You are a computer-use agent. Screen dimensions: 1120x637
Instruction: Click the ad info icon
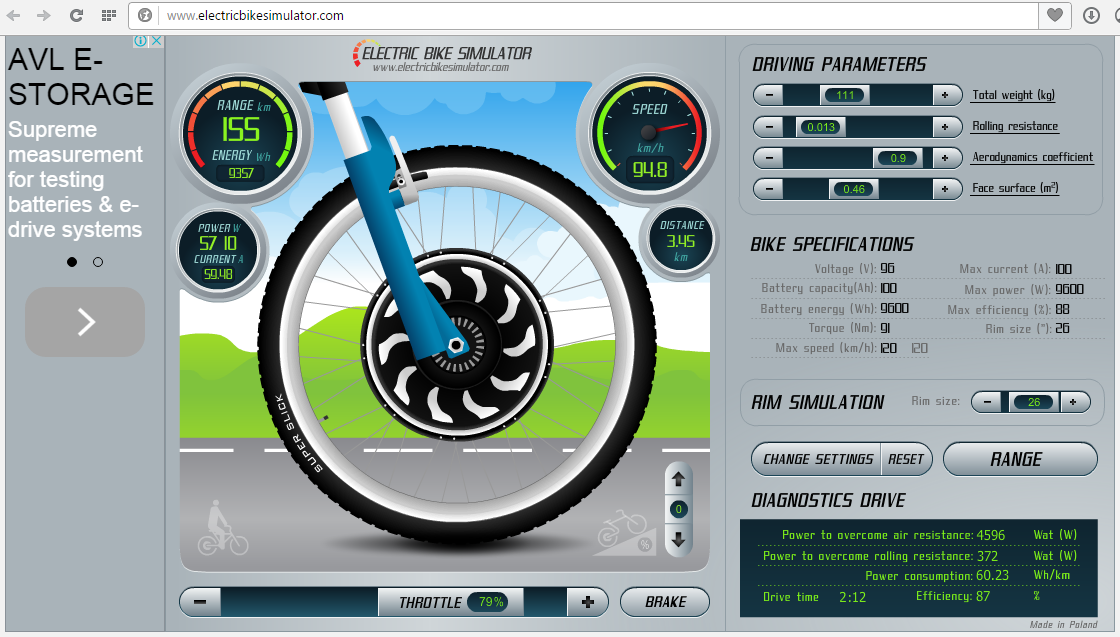(x=141, y=41)
